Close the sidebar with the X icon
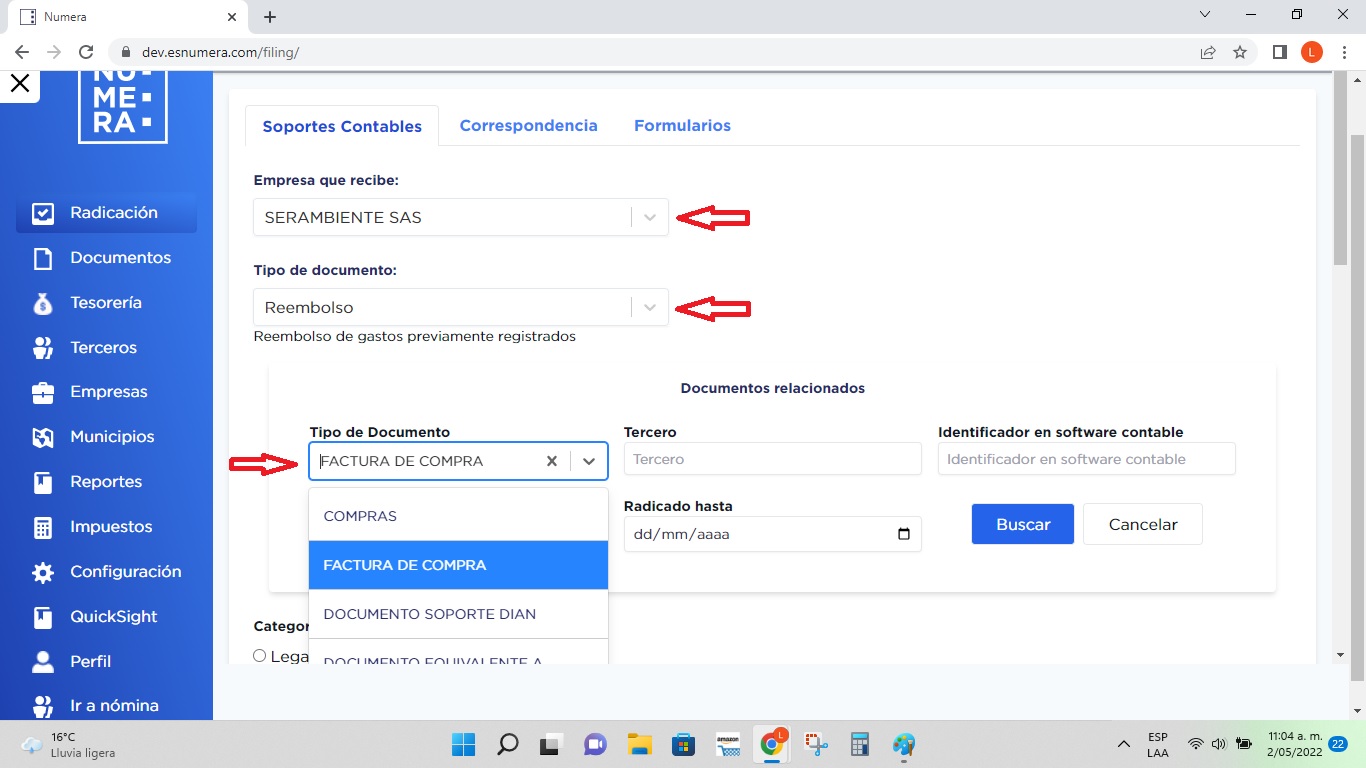 (19, 84)
